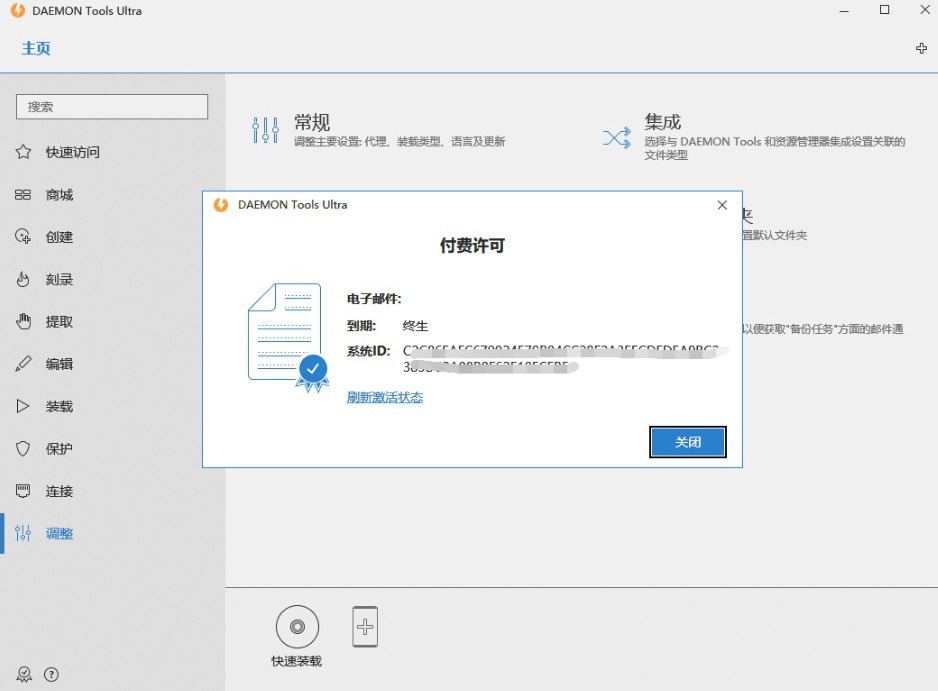Viewport: 938px width, 691px height.
Task: Open 集成 integration settings heading
Action: tap(662, 122)
